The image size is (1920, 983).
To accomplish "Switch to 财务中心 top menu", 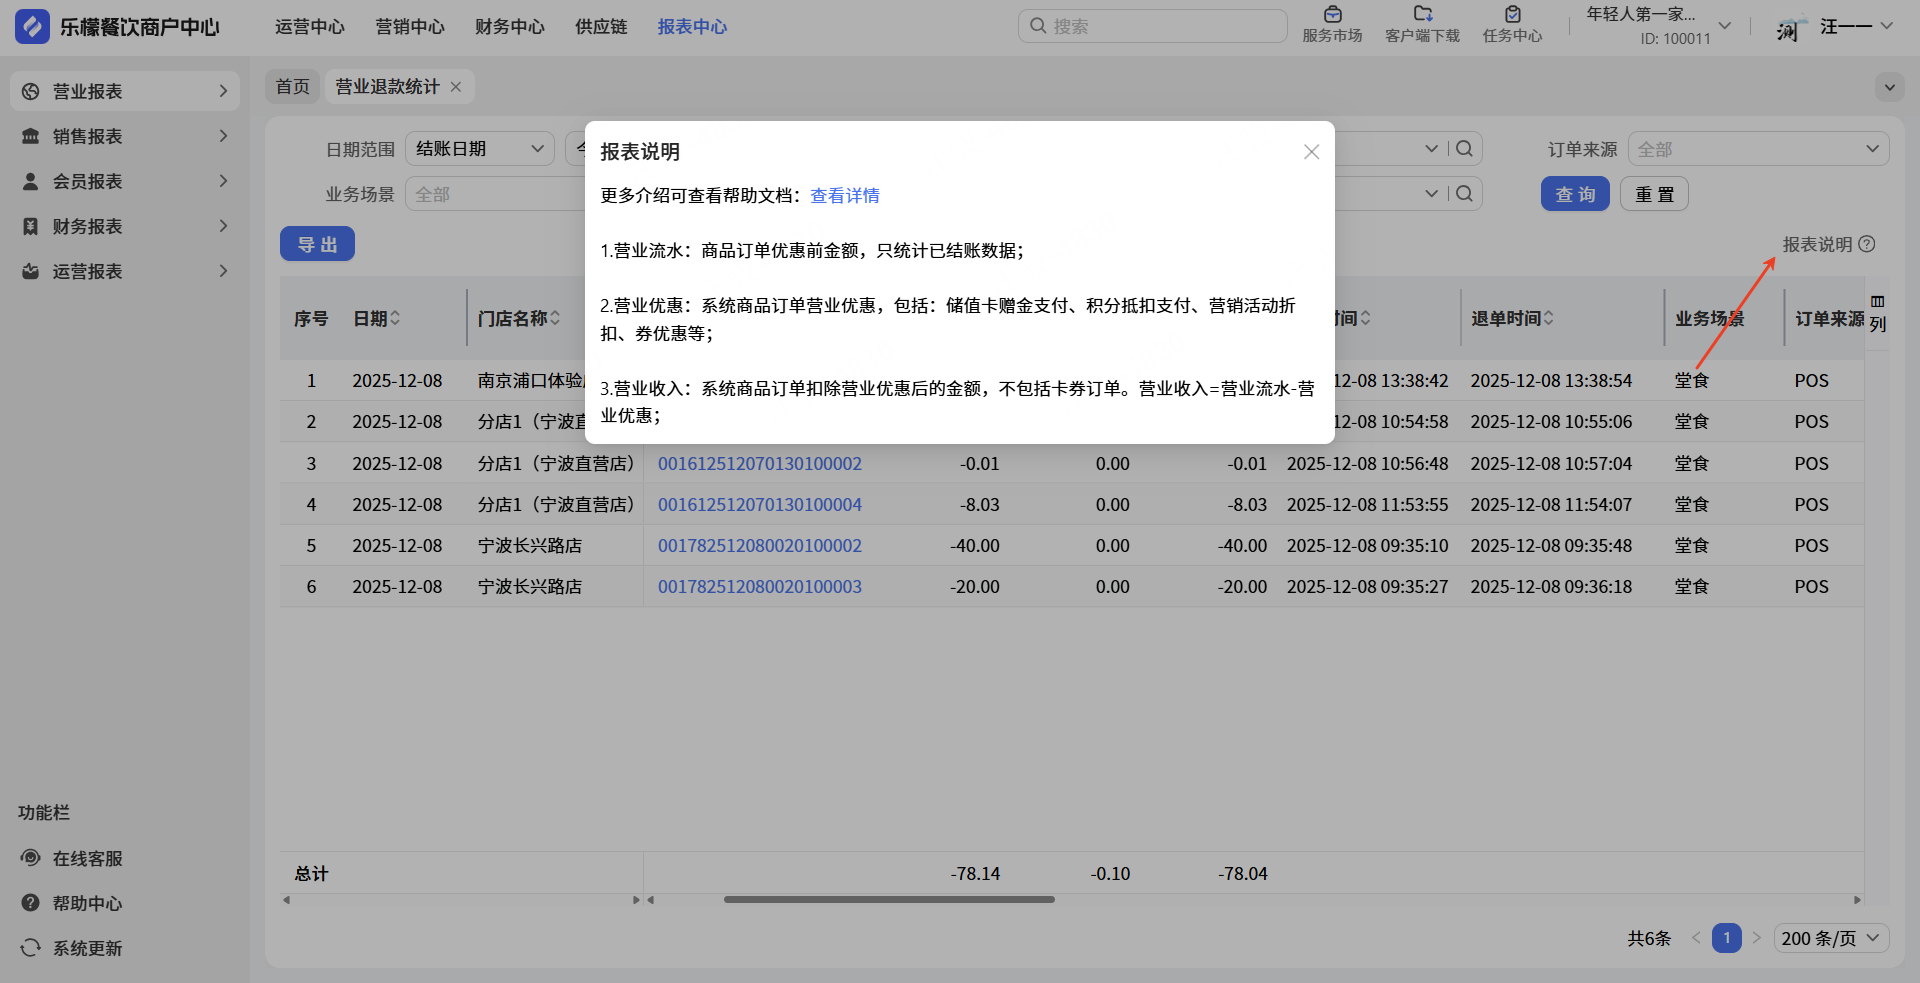I will click(510, 27).
